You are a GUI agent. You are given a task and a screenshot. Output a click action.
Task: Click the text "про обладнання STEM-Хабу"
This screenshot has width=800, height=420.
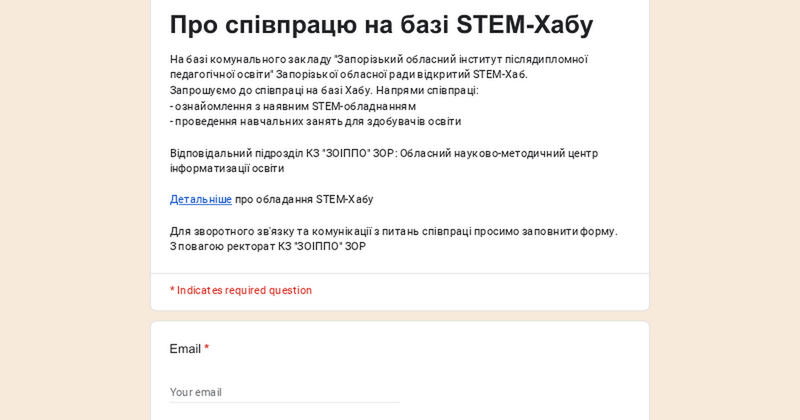(304, 199)
